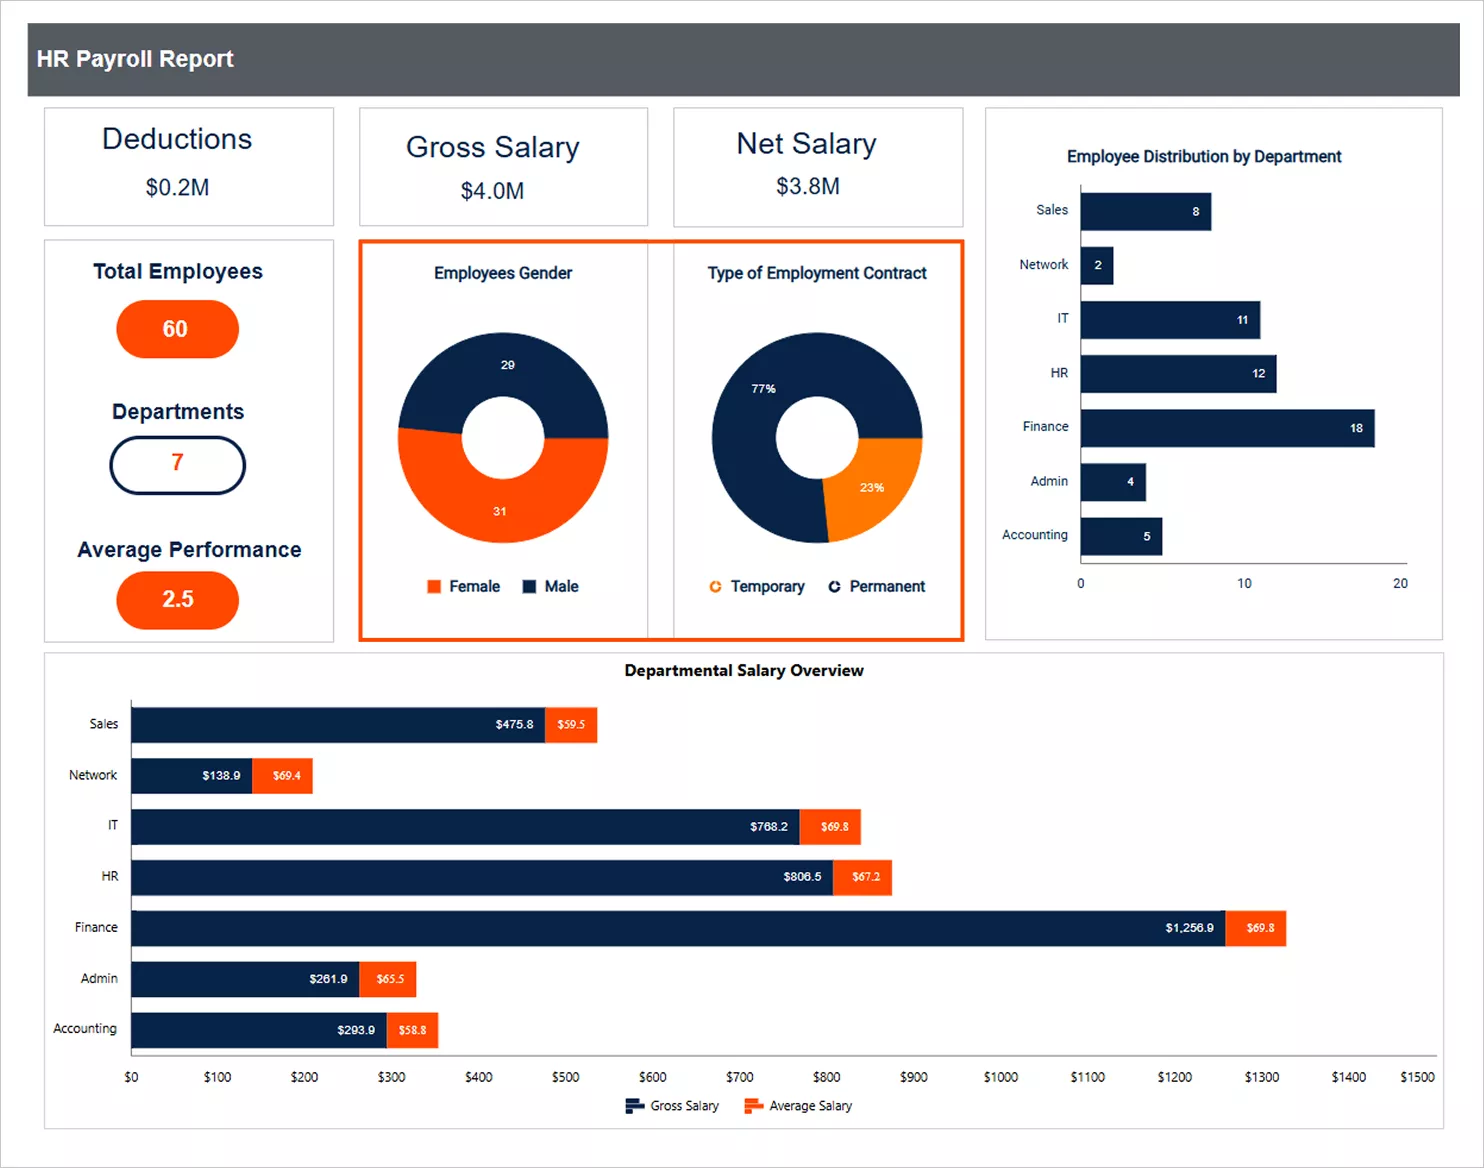Click the Employee Distribution by Department title
Screen dimensions: 1484x1168
click(1204, 157)
